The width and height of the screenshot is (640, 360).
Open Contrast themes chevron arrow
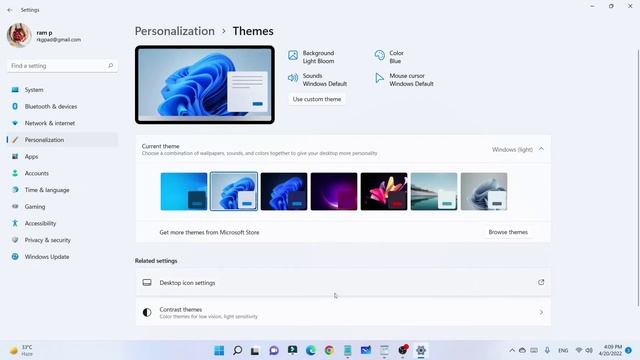coord(541,312)
